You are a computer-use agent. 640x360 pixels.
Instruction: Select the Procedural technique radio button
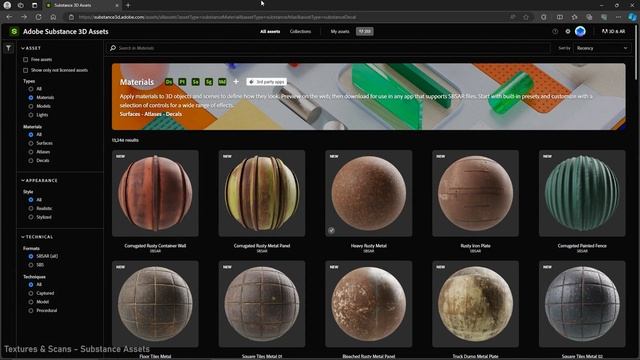31,311
